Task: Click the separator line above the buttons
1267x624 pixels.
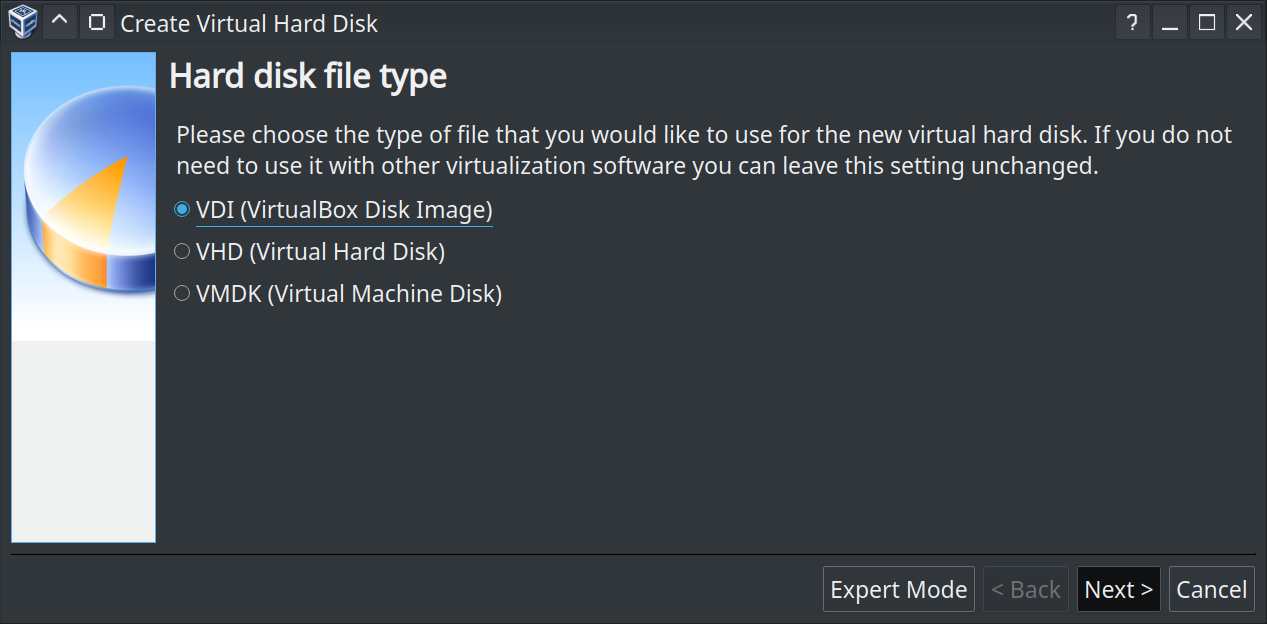Action: tap(633, 554)
